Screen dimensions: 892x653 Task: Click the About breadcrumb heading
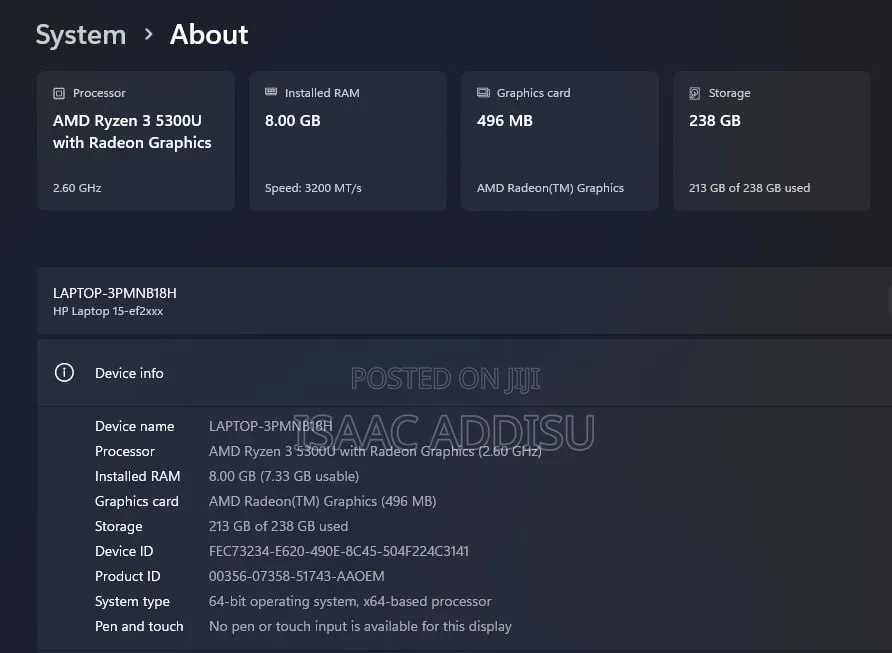(209, 35)
